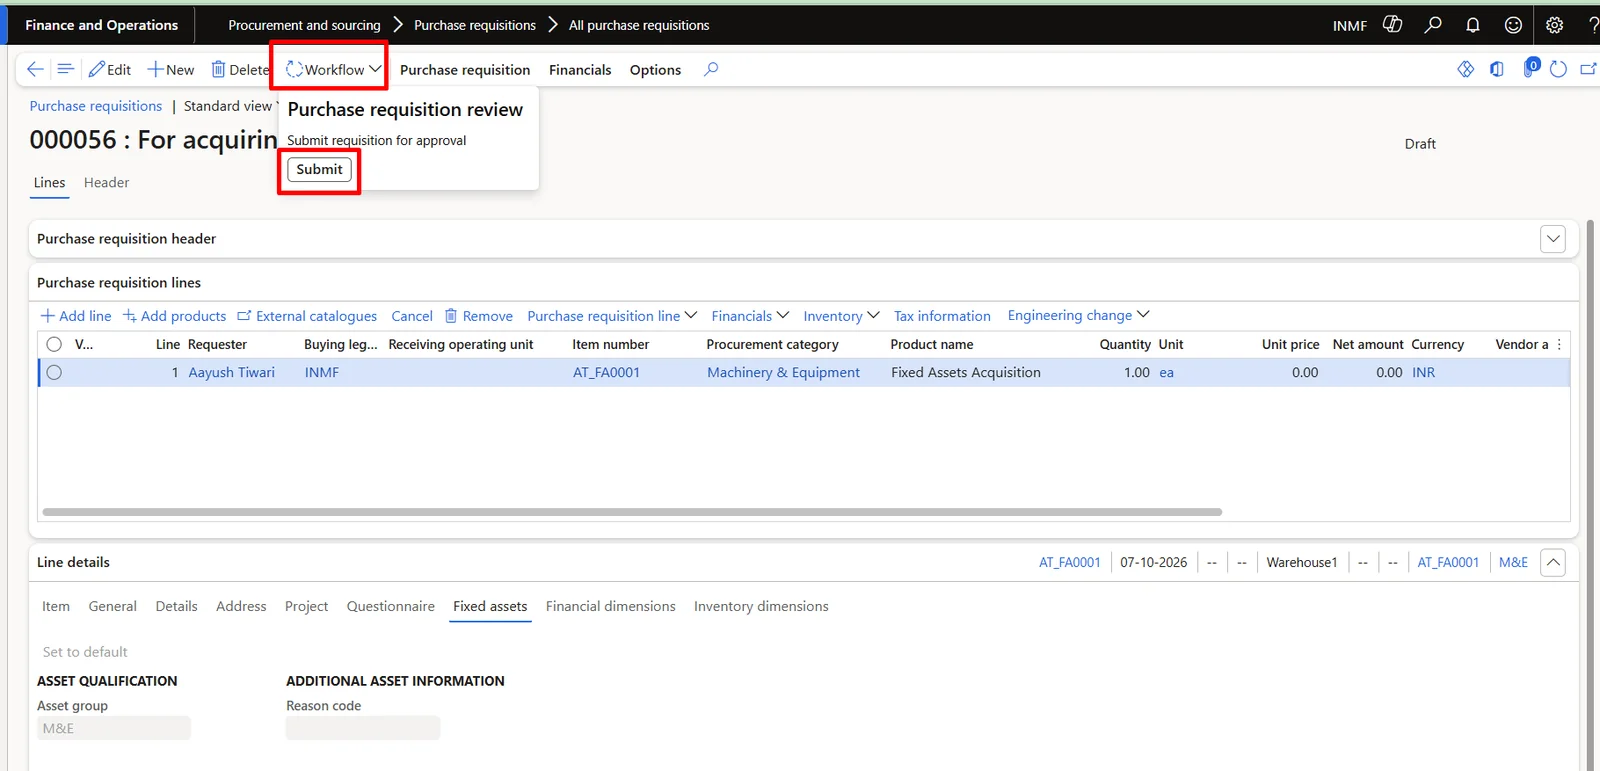Click the diamond personalize icon
The width and height of the screenshot is (1600, 771).
click(x=1466, y=69)
